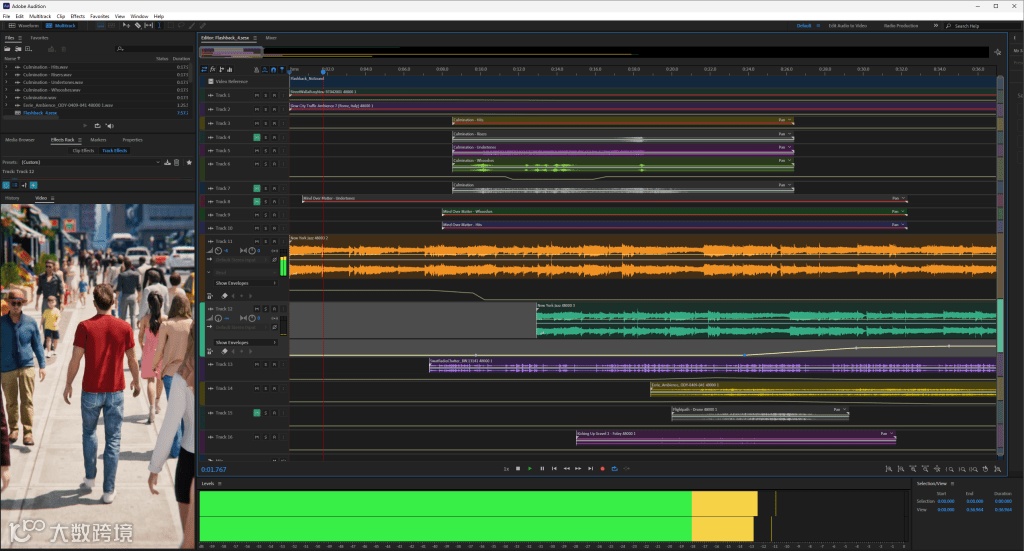The image size is (1024, 551).
Task: Expand Culmination - Hits.wav in Files list
Action: click(x=7, y=66)
